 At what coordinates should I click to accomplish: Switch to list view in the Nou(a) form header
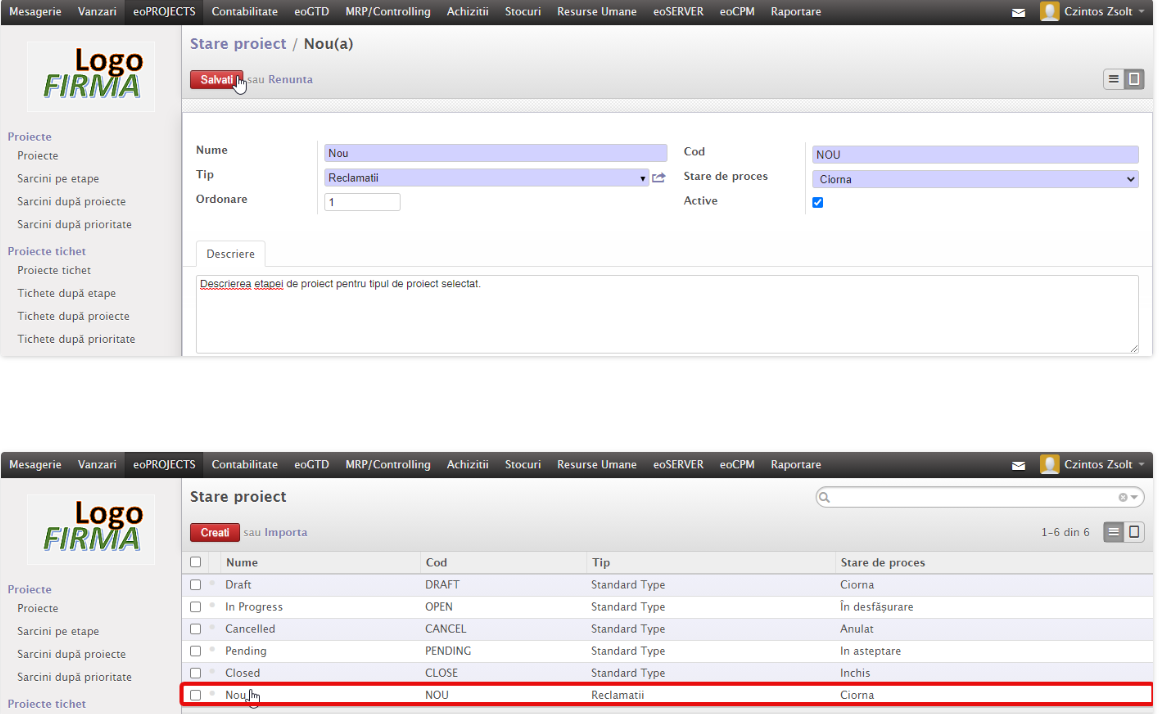[x=1114, y=80]
